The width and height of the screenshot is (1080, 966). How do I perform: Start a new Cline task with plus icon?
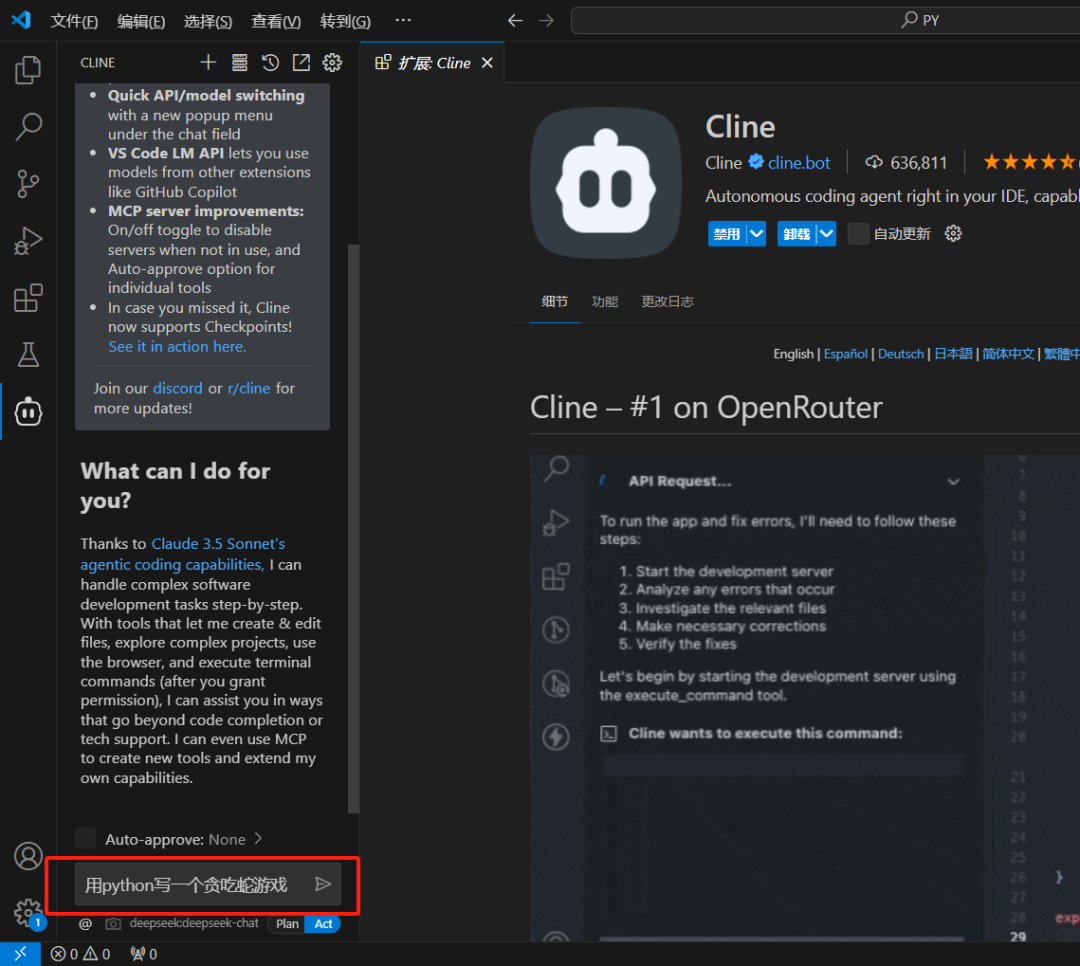click(208, 63)
